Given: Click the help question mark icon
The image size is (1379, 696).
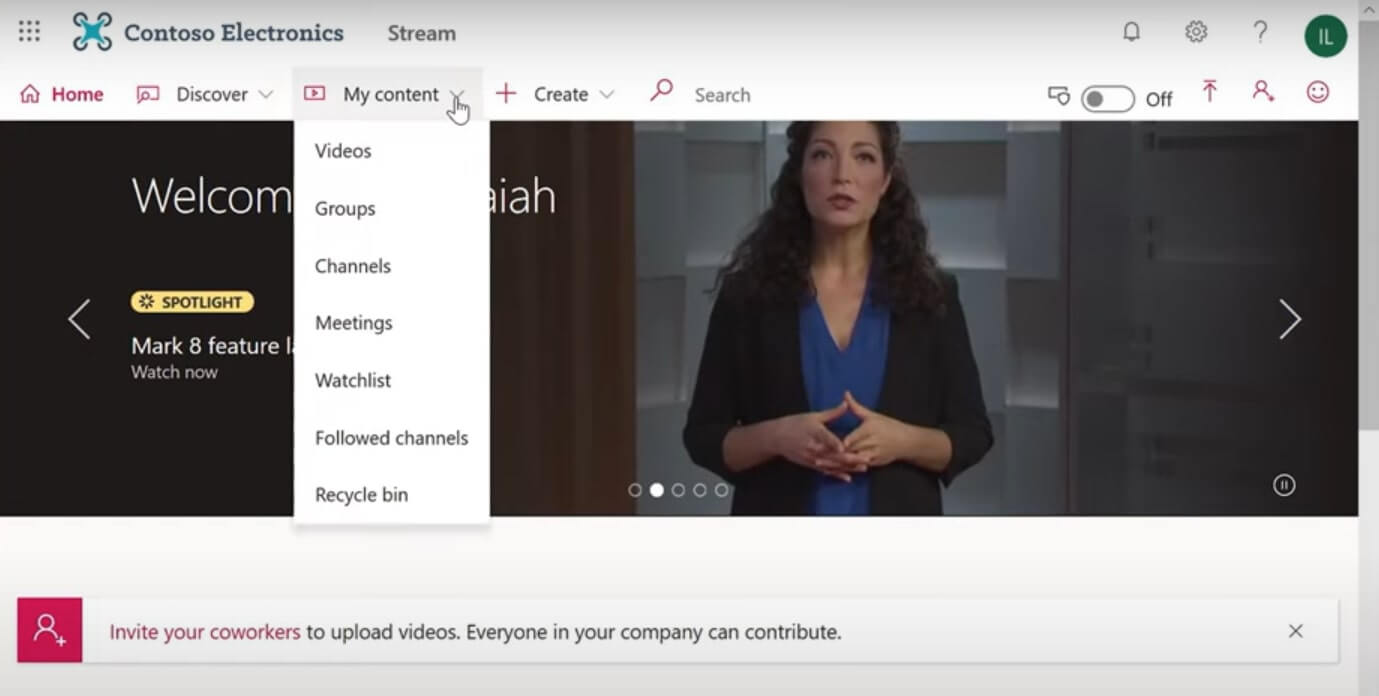Looking at the screenshot, I should 1260,32.
